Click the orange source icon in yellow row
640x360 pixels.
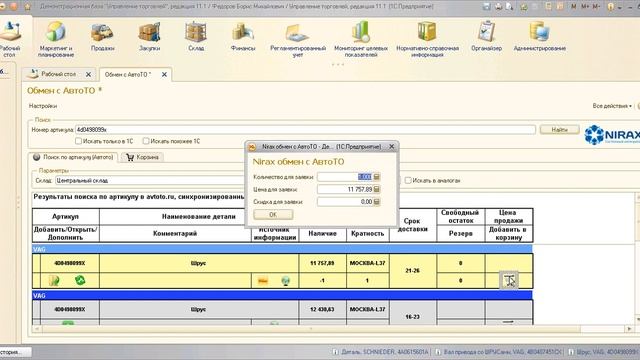point(263,281)
